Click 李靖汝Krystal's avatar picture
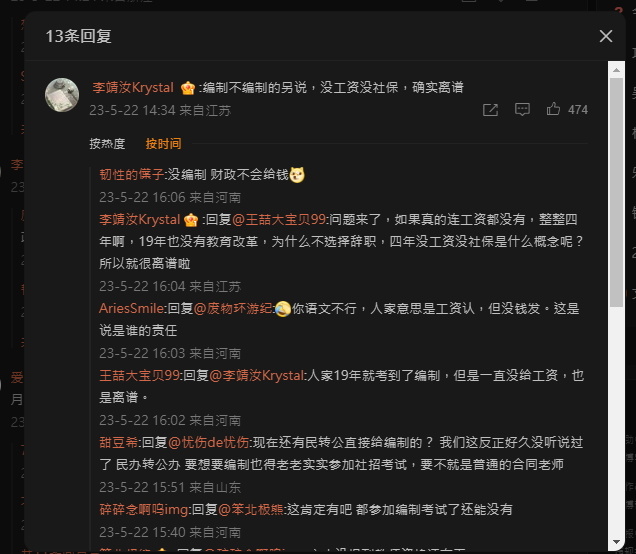636x554 pixels. (x=62, y=95)
